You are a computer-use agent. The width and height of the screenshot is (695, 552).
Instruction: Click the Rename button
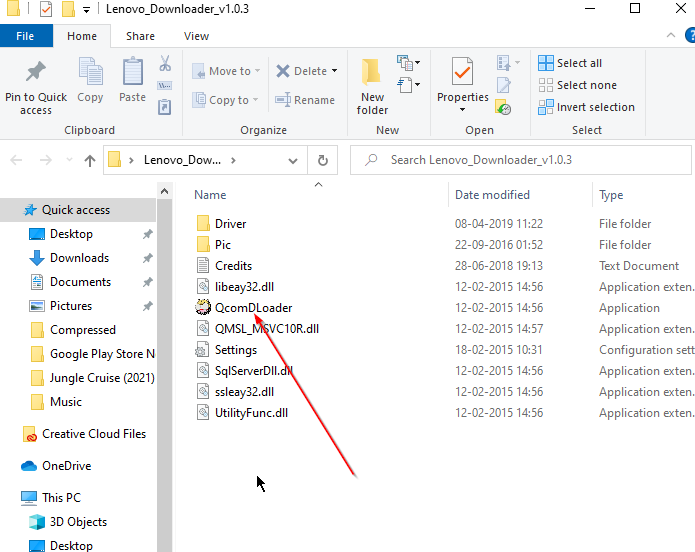click(305, 100)
